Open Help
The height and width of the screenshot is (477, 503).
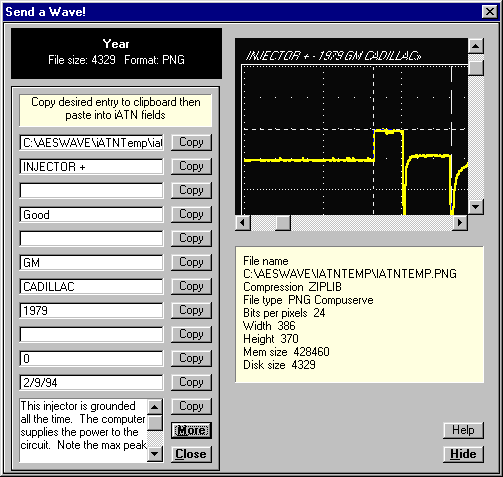coord(463,430)
